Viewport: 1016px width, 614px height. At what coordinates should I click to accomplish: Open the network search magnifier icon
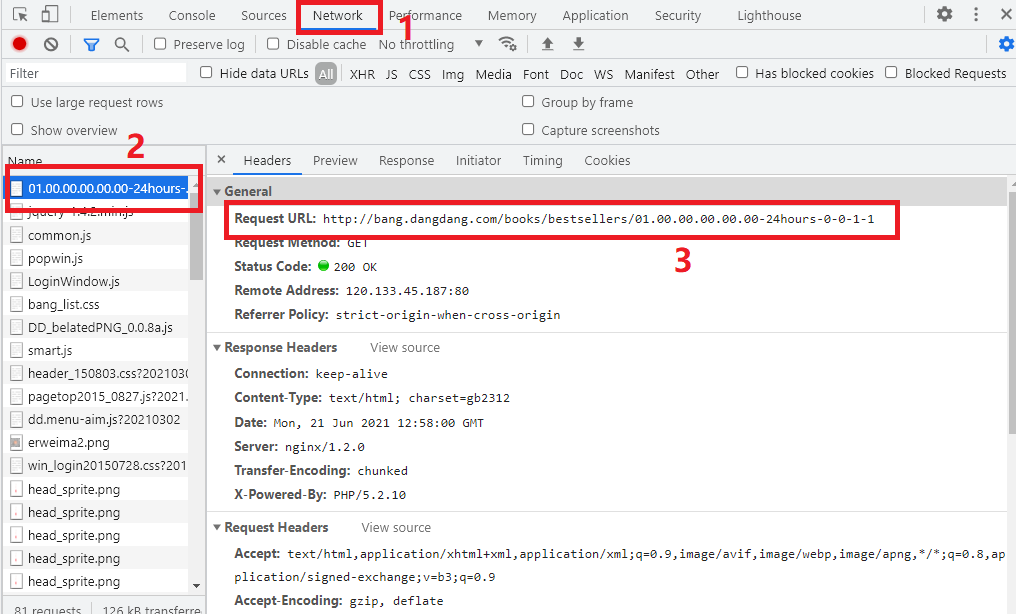[121, 44]
